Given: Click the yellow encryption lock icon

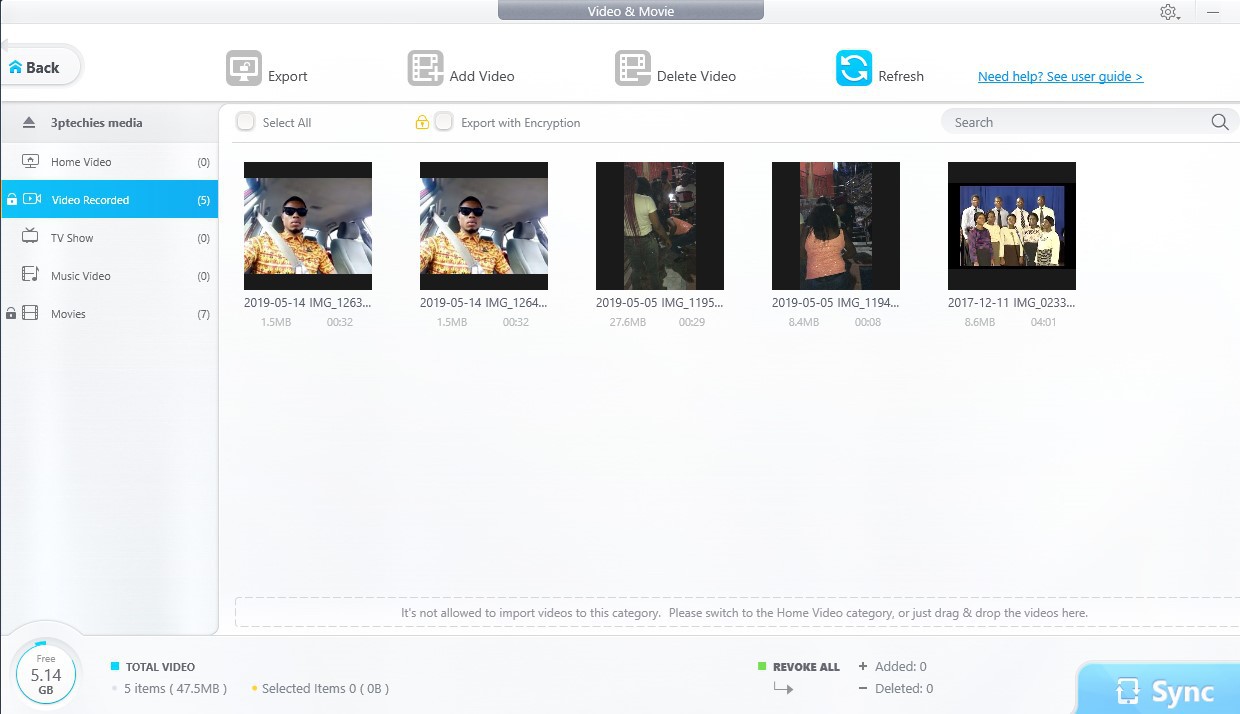Looking at the screenshot, I should (x=422, y=123).
